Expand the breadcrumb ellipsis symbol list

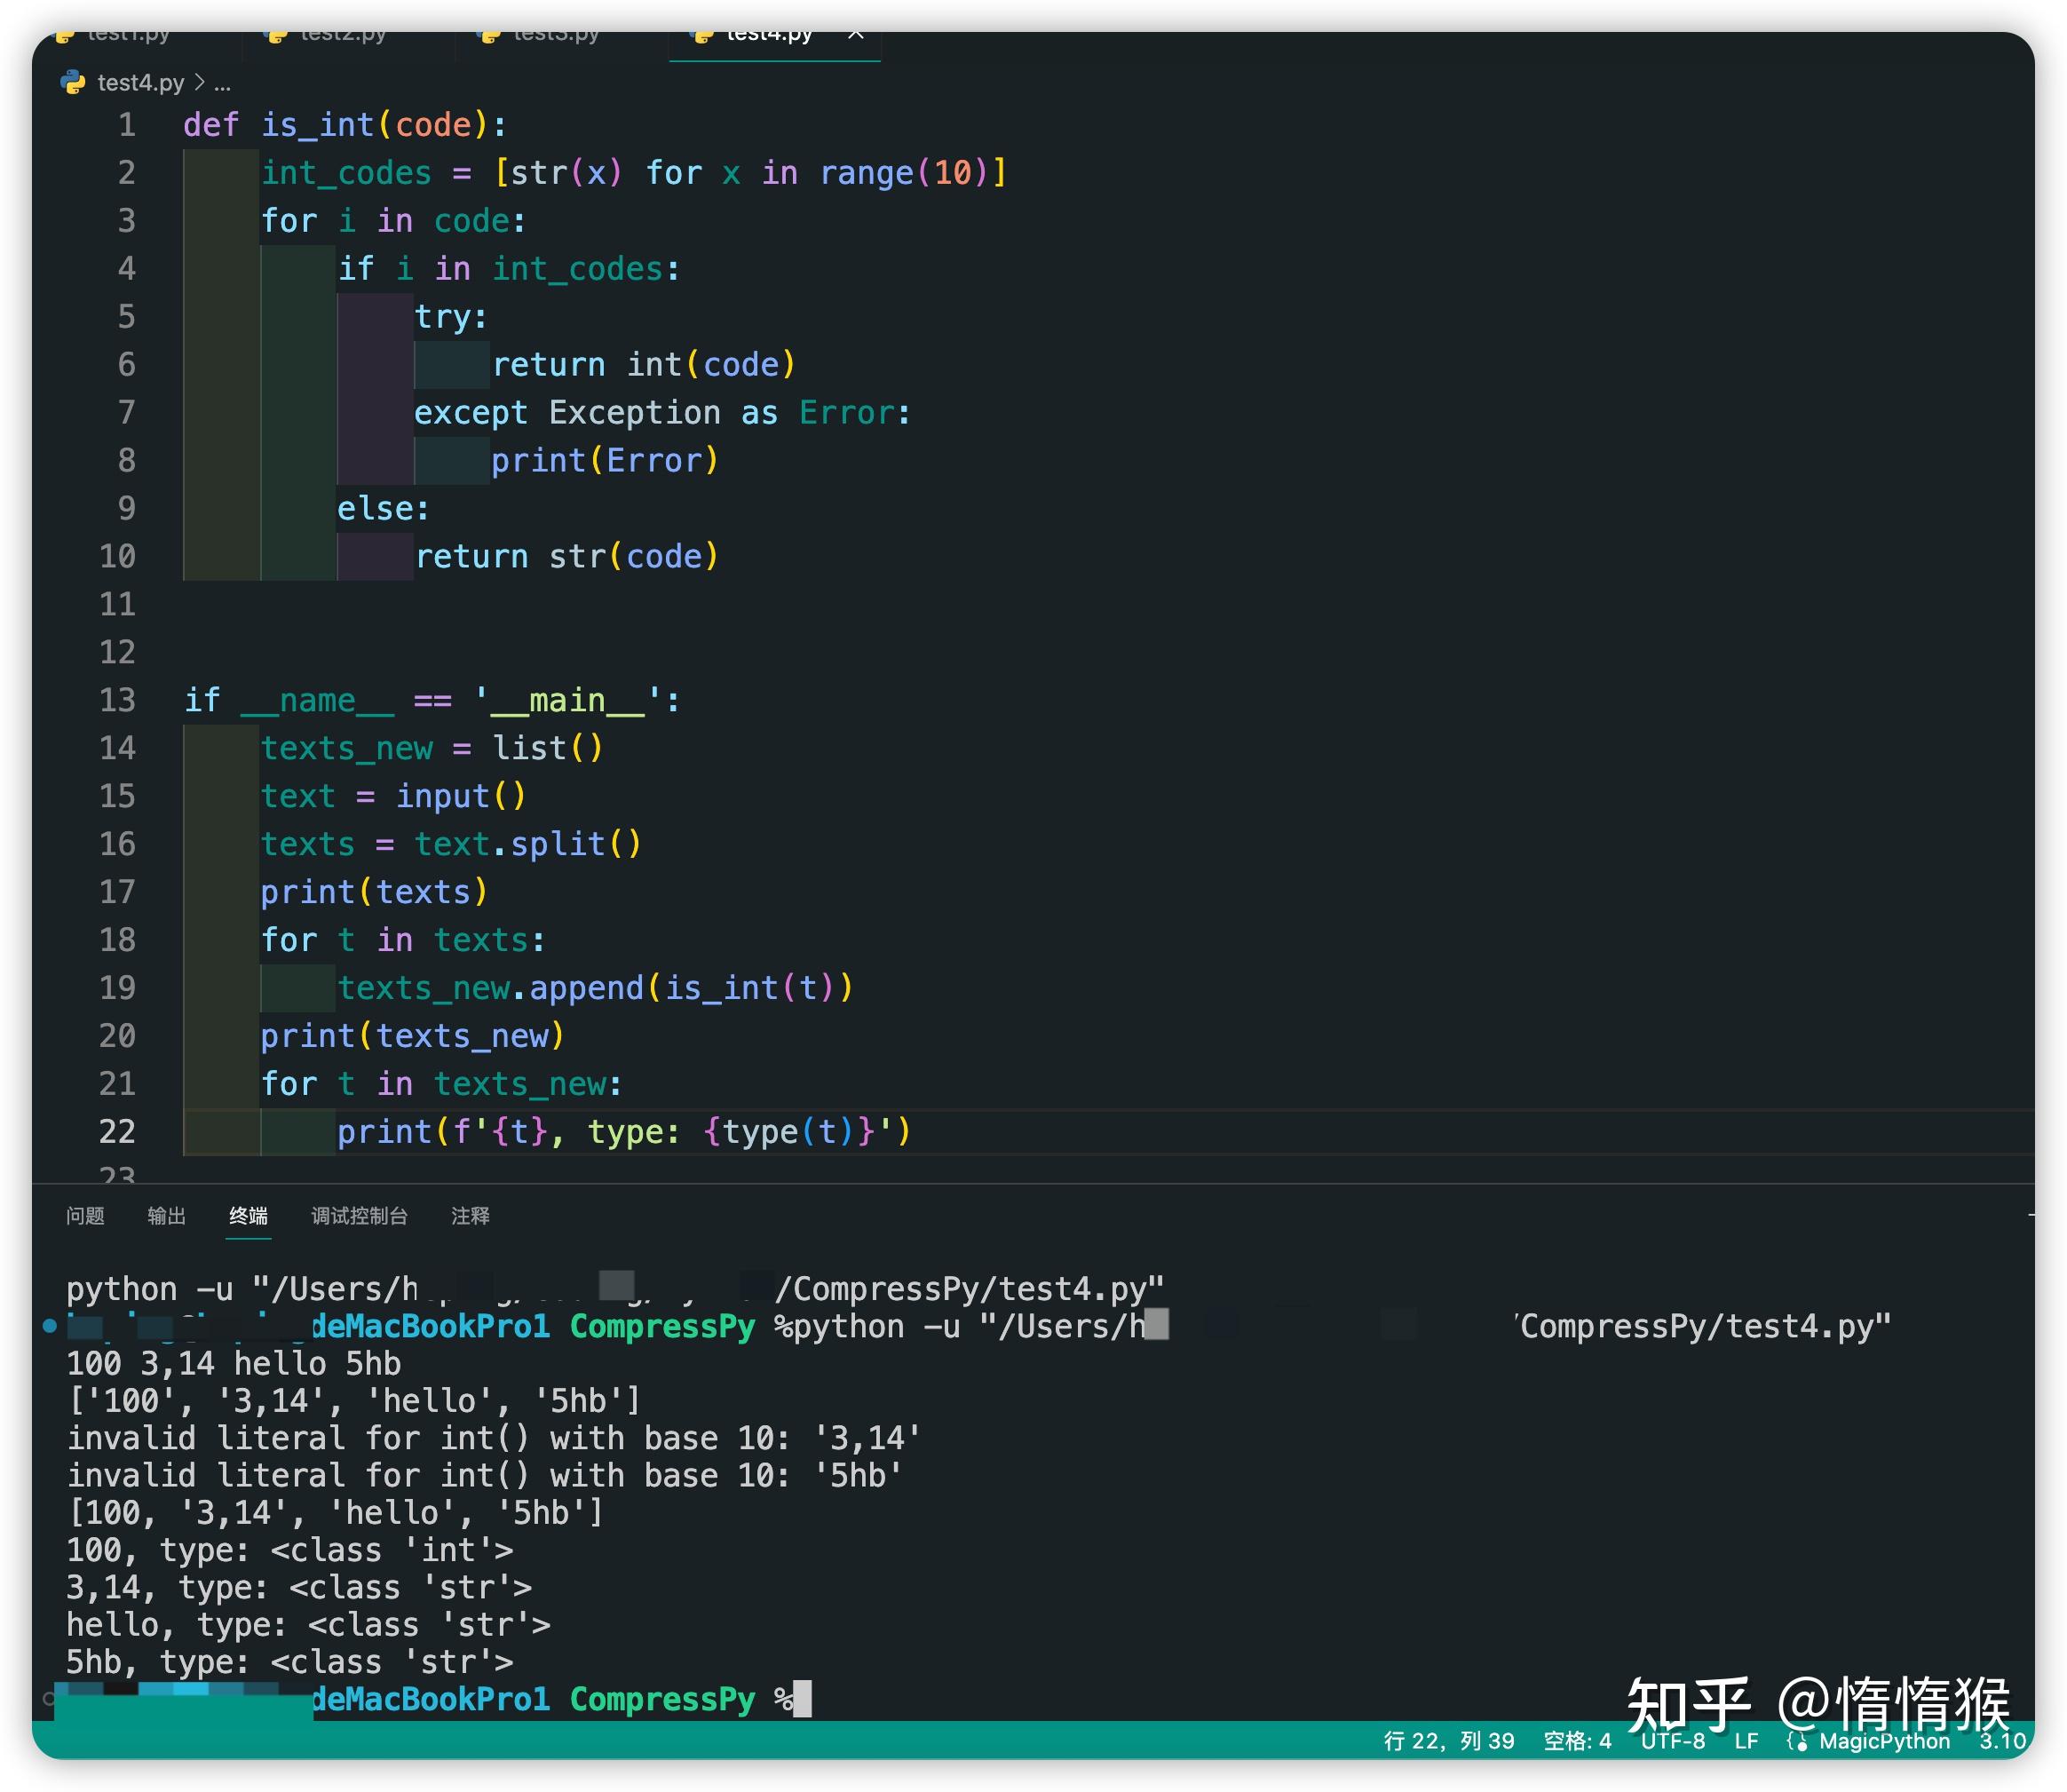(x=222, y=84)
